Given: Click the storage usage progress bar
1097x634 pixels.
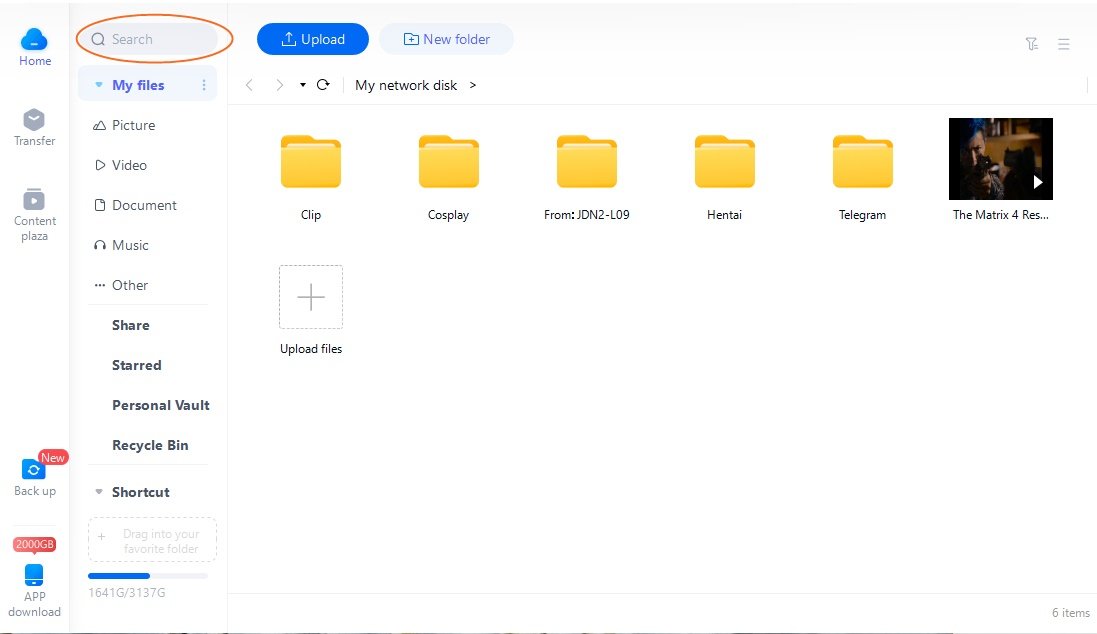Looking at the screenshot, I should tap(147, 576).
